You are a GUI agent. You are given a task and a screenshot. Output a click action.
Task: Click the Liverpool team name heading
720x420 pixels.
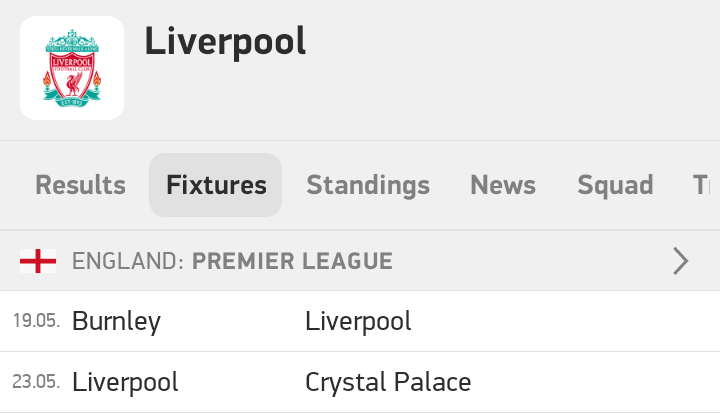tap(225, 41)
